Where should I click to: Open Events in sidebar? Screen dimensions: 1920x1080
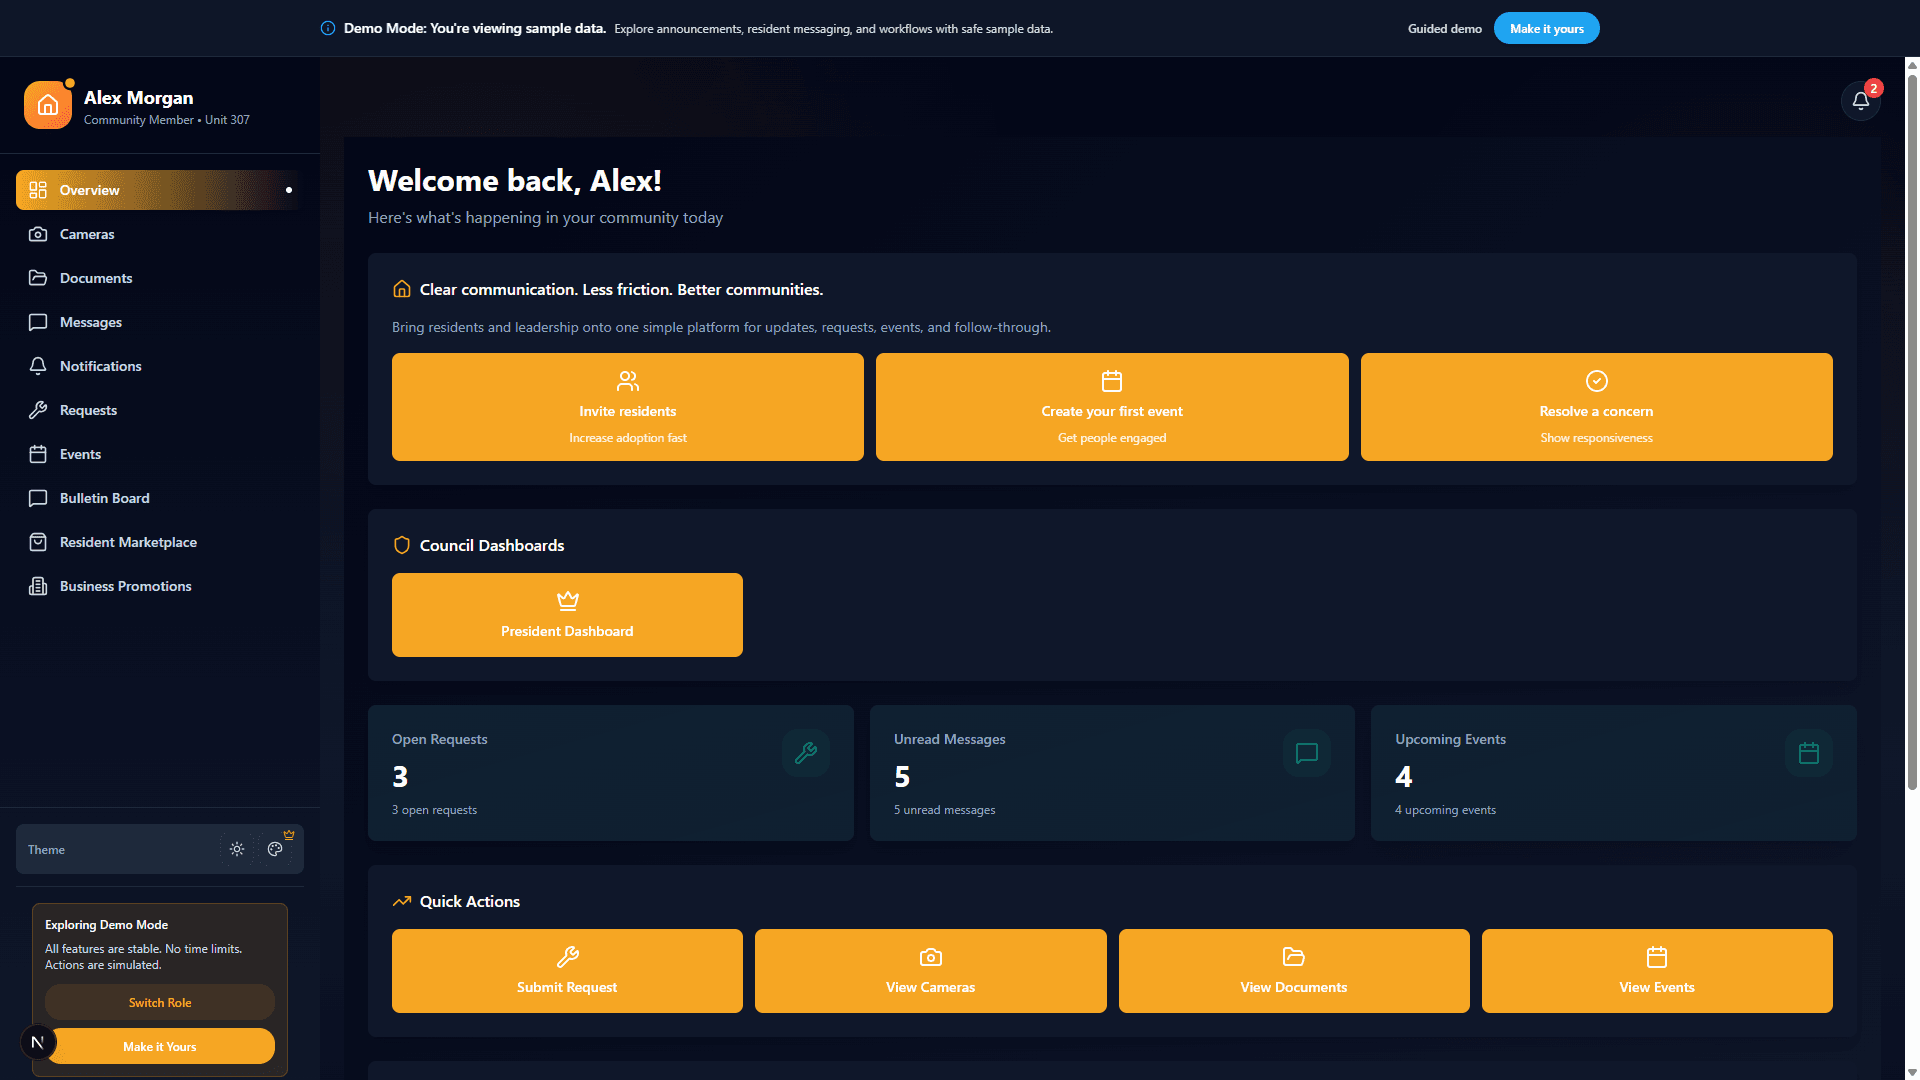click(x=158, y=454)
